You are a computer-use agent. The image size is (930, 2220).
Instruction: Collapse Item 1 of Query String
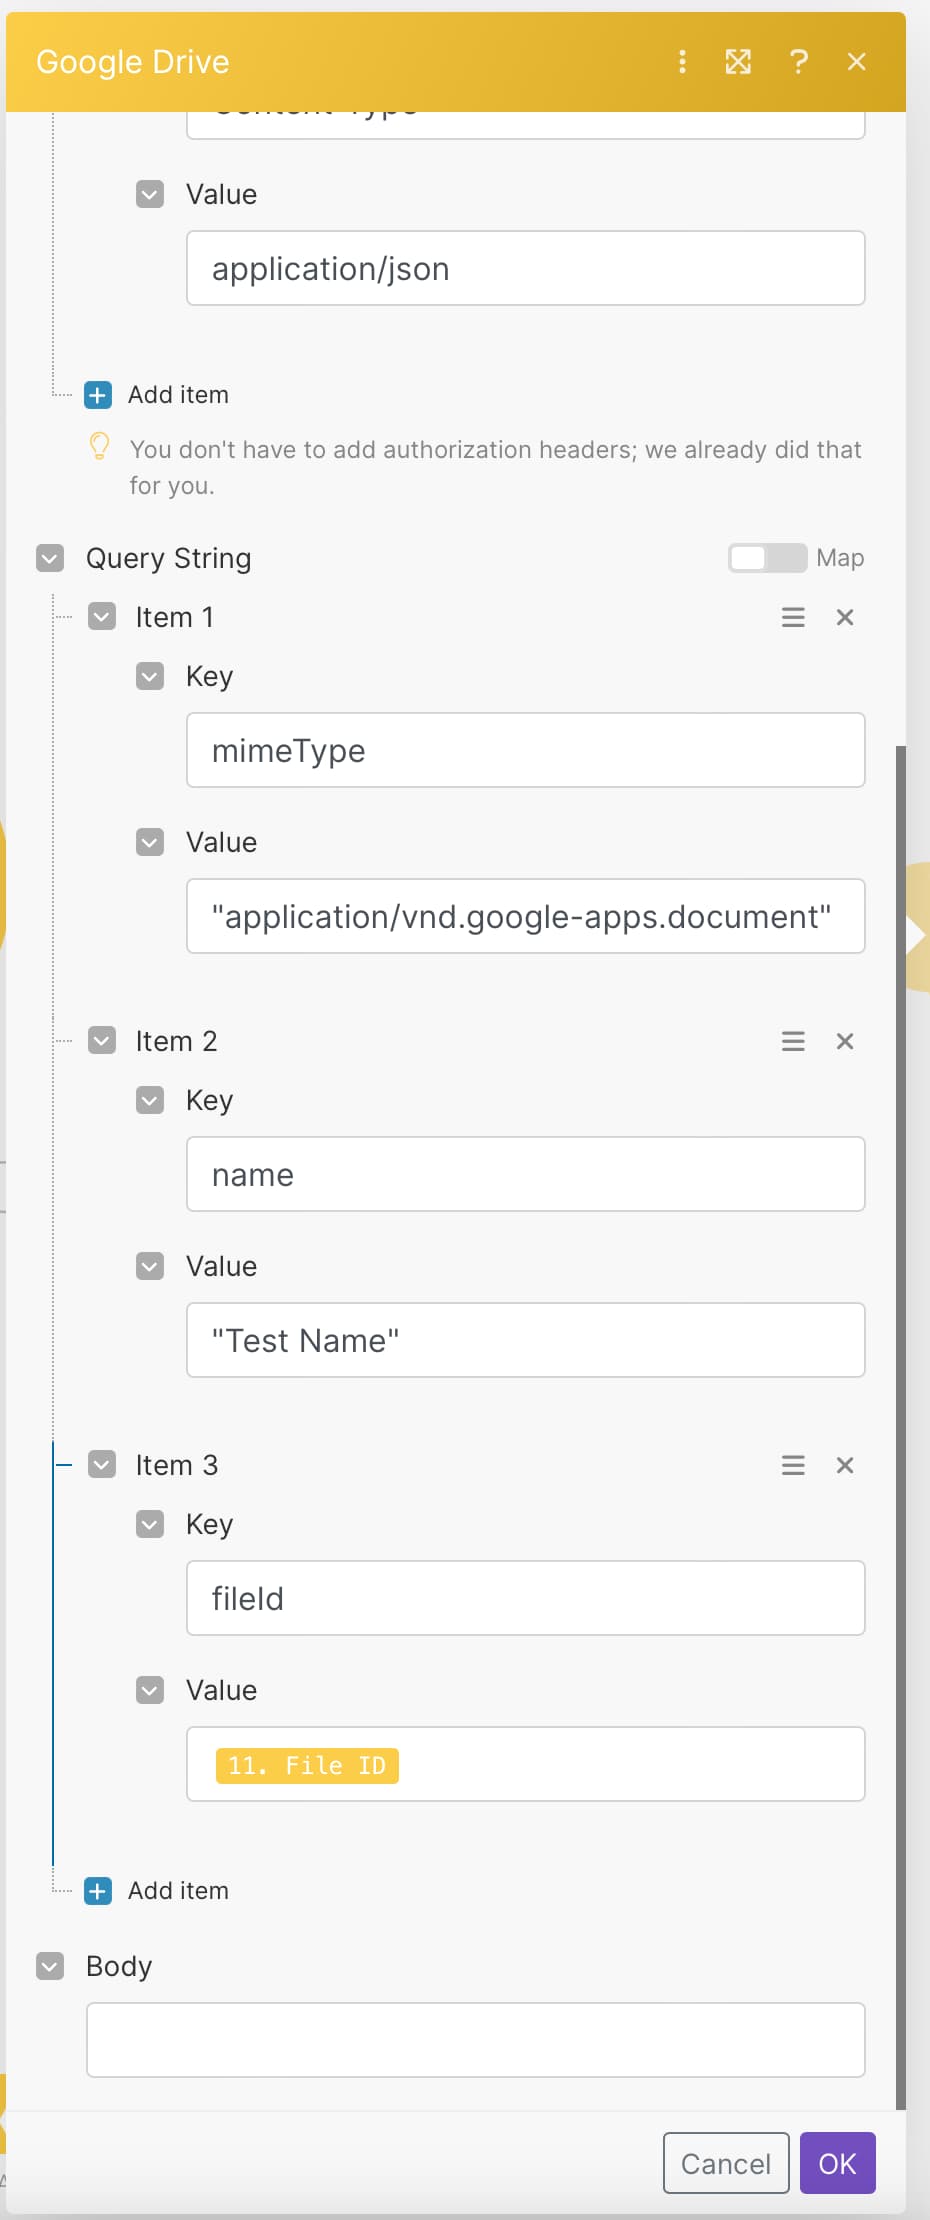pos(102,617)
